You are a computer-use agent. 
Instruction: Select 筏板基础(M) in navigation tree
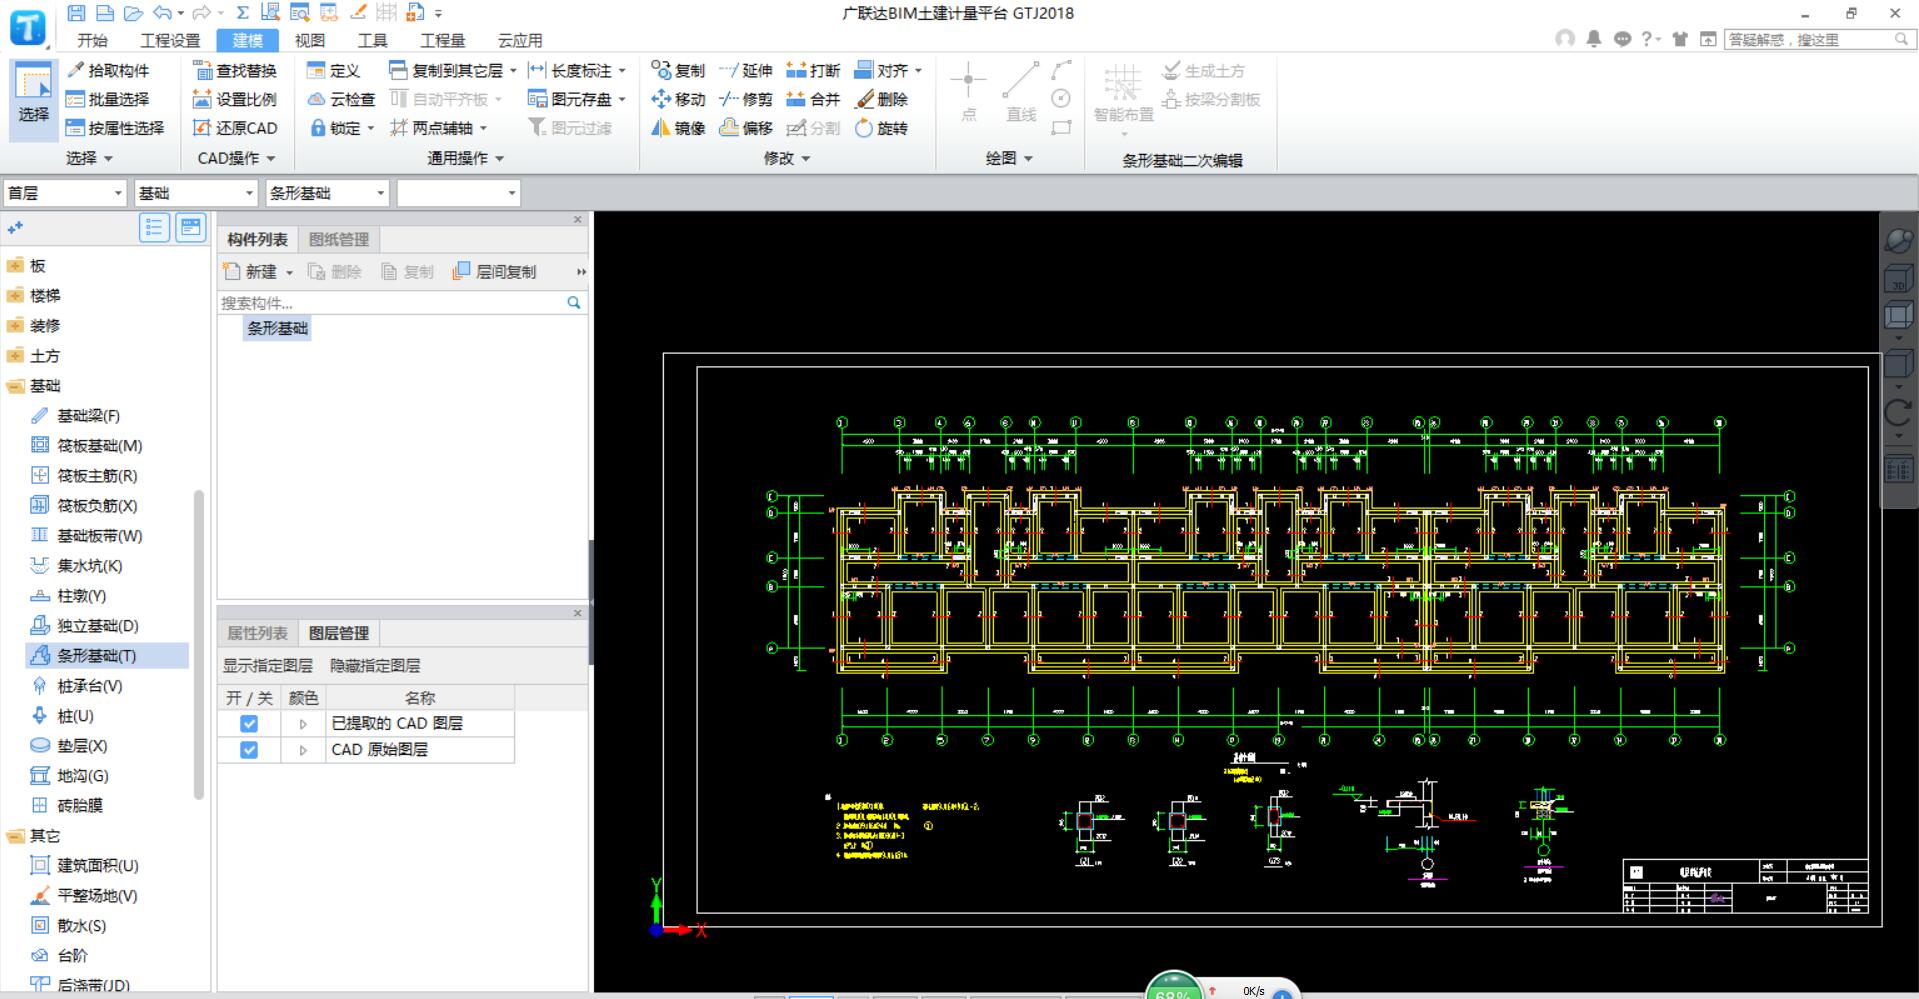point(88,446)
